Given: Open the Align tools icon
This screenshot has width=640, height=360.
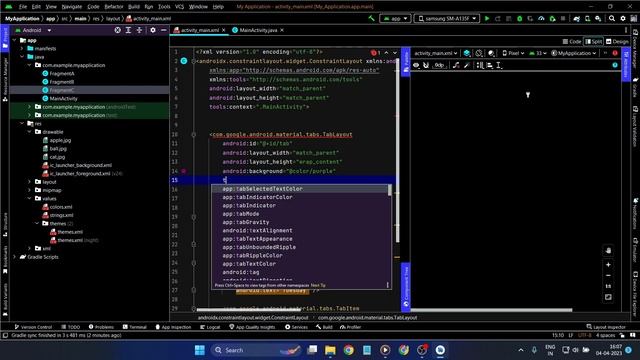Looking at the screenshot, I should (490, 65).
